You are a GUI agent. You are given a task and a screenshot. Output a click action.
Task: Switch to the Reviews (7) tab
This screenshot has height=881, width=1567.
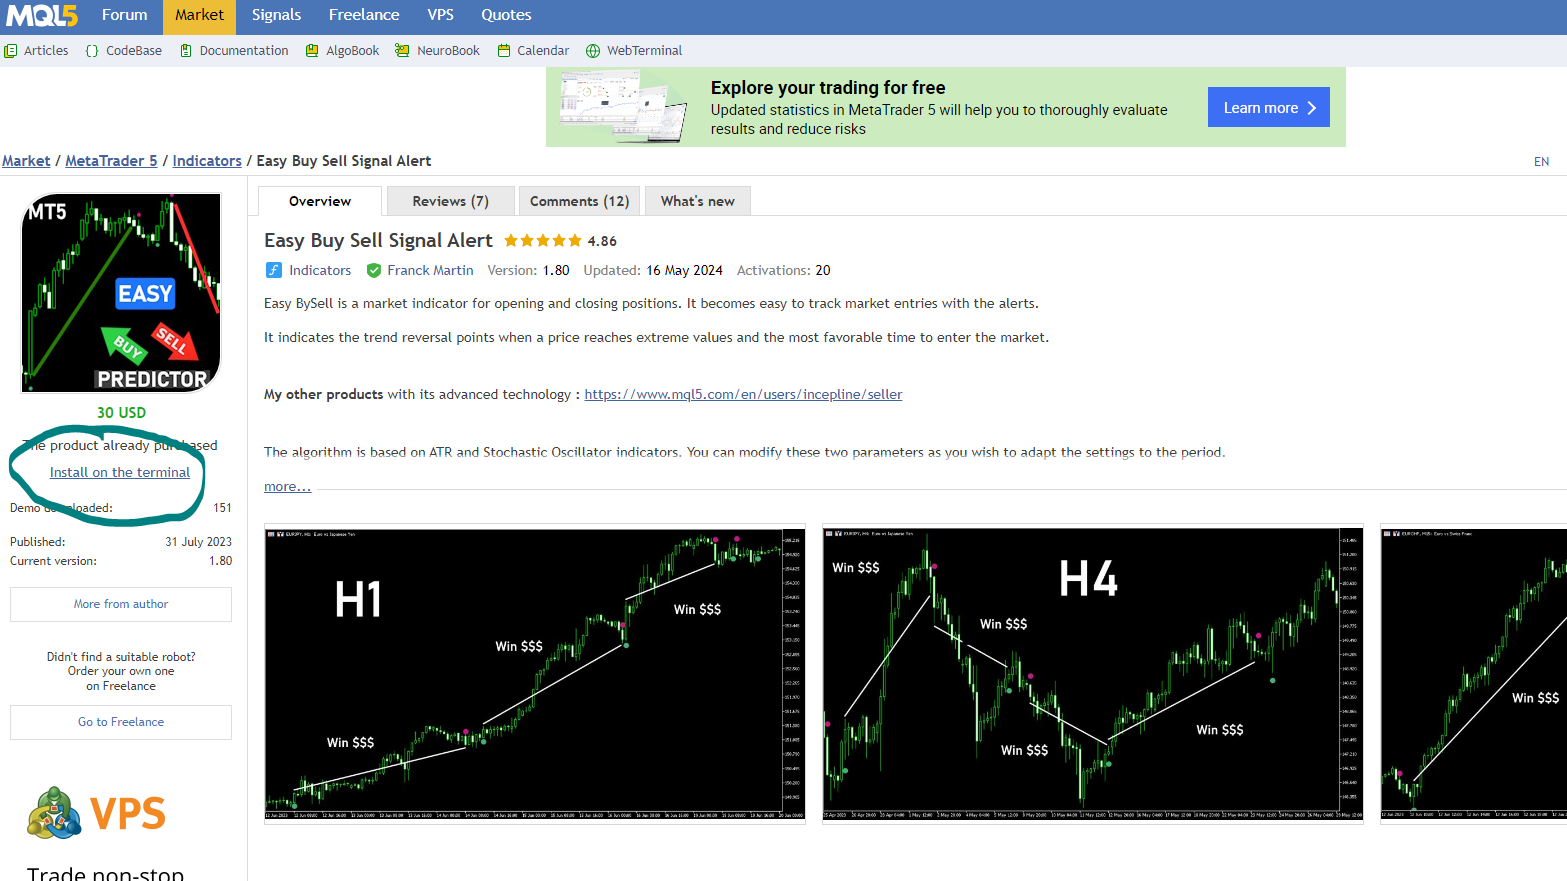[451, 201]
